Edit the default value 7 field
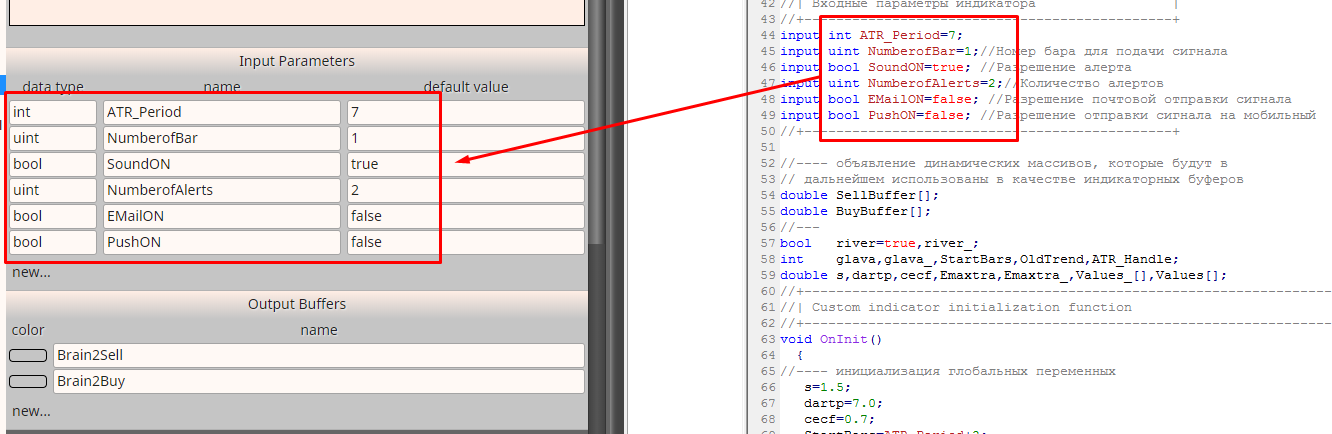1332x434 pixels. [465, 112]
